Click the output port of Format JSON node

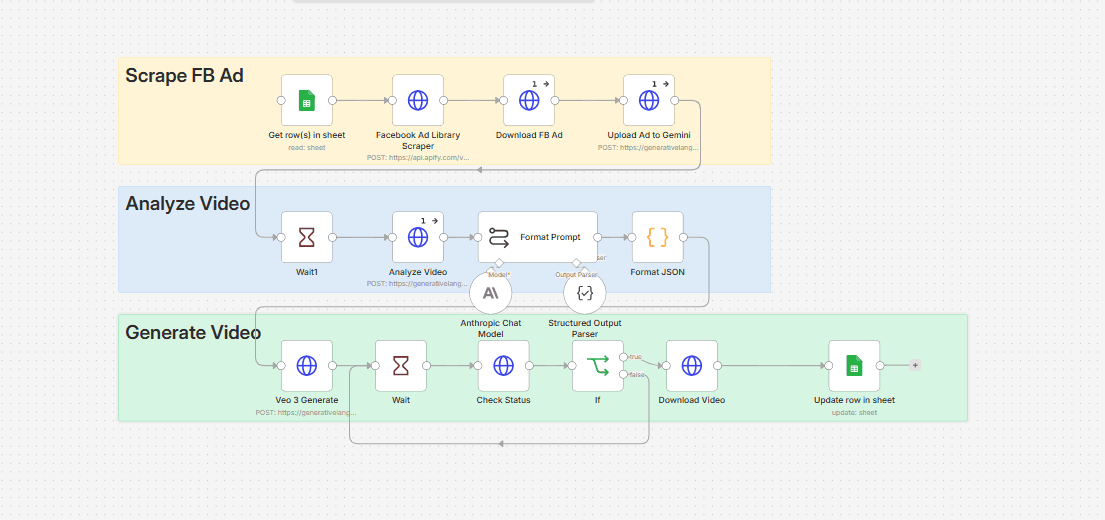click(683, 237)
